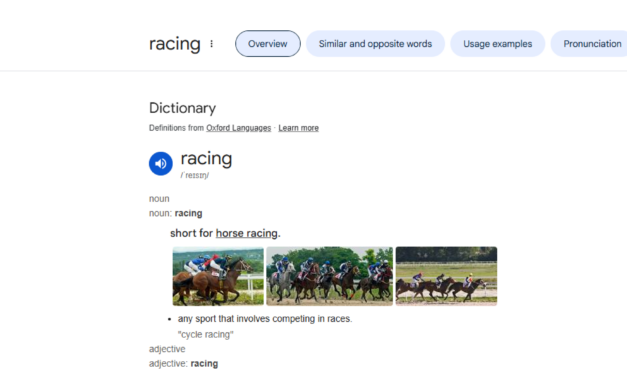
Task: Open Similar and opposite words tab
Action: pos(375,44)
